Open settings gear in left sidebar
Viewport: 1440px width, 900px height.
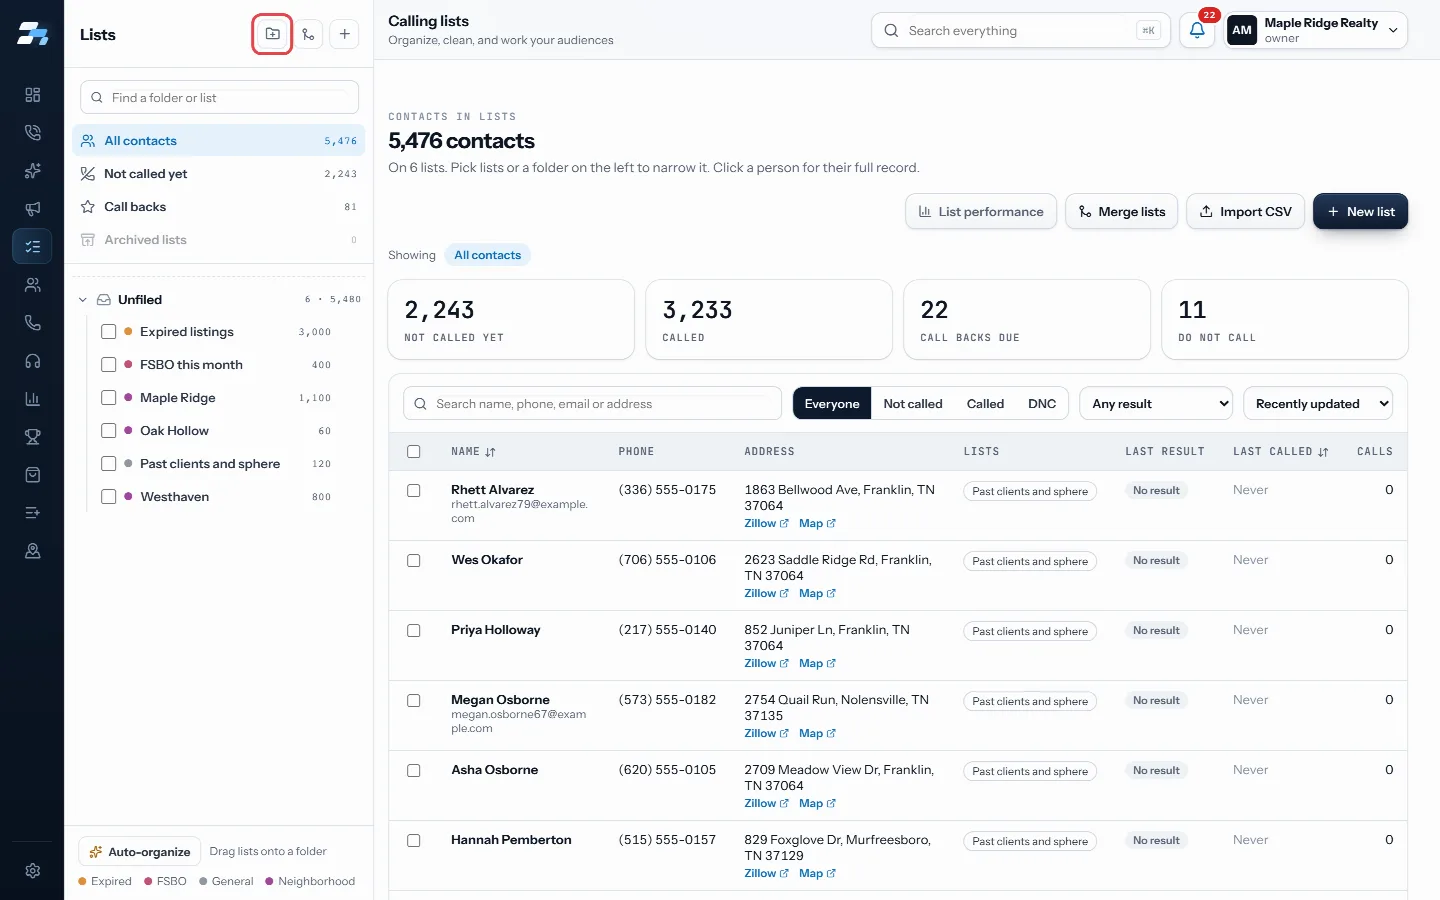32,871
